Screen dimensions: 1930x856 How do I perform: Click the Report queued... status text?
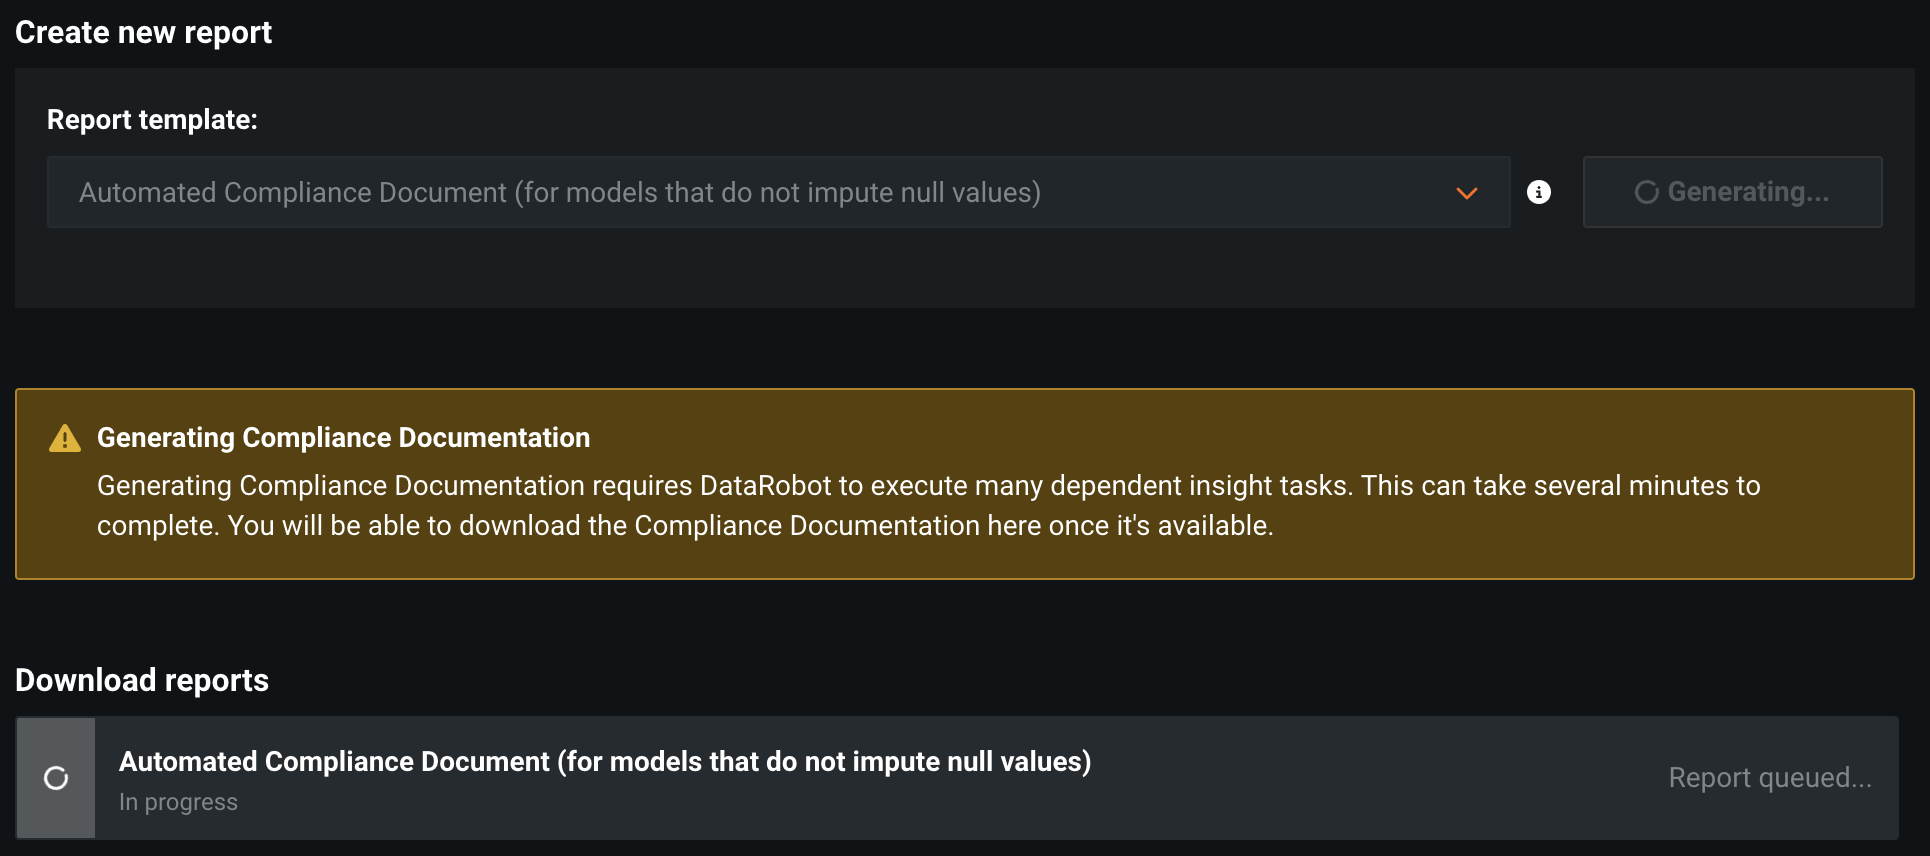coord(1769,778)
